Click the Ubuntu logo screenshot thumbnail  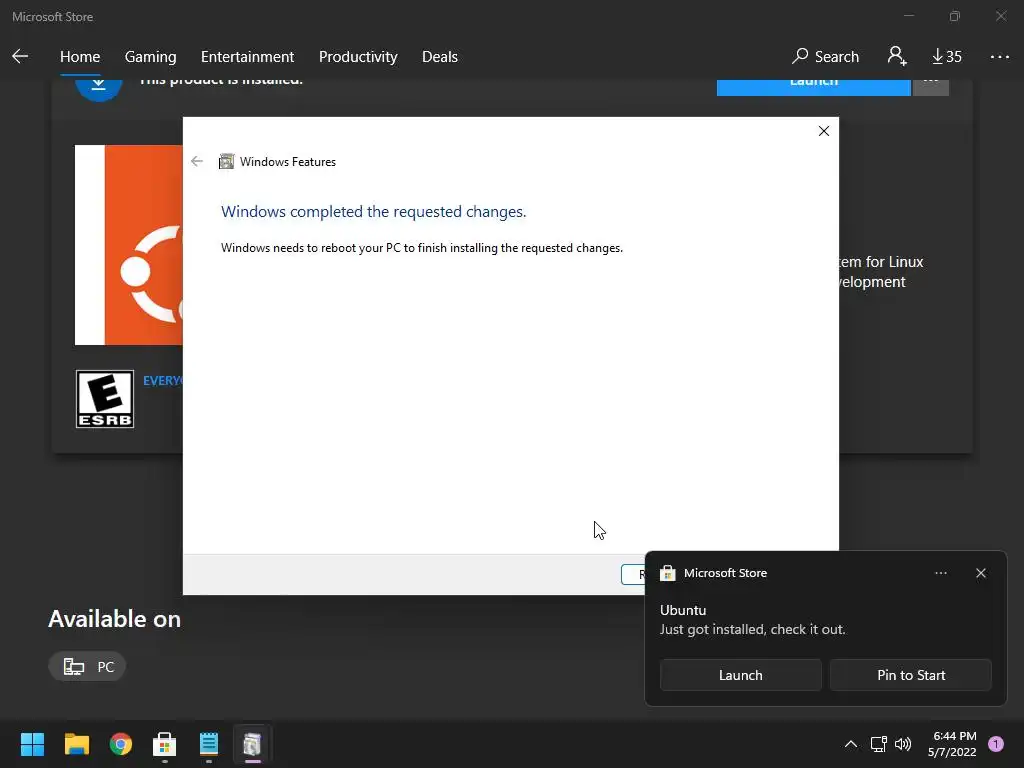pos(129,245)
